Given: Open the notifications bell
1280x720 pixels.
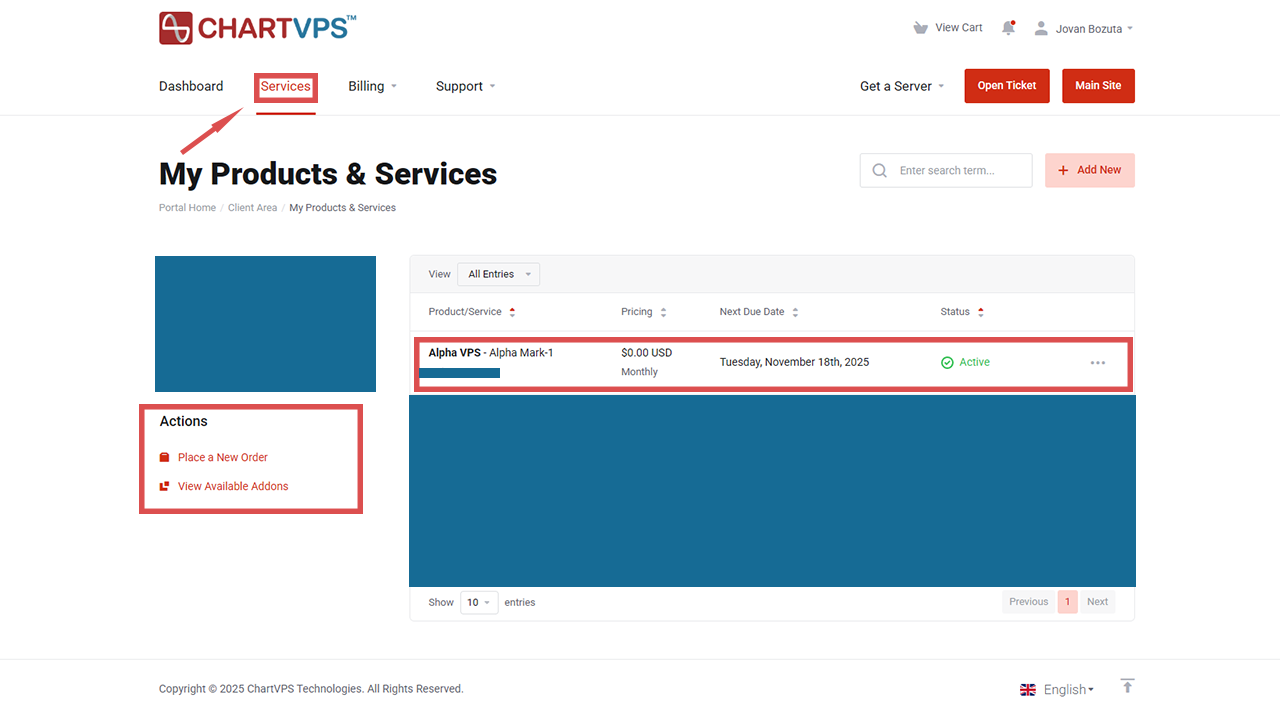Looking at the screenshot, I should click(1008, 28).
